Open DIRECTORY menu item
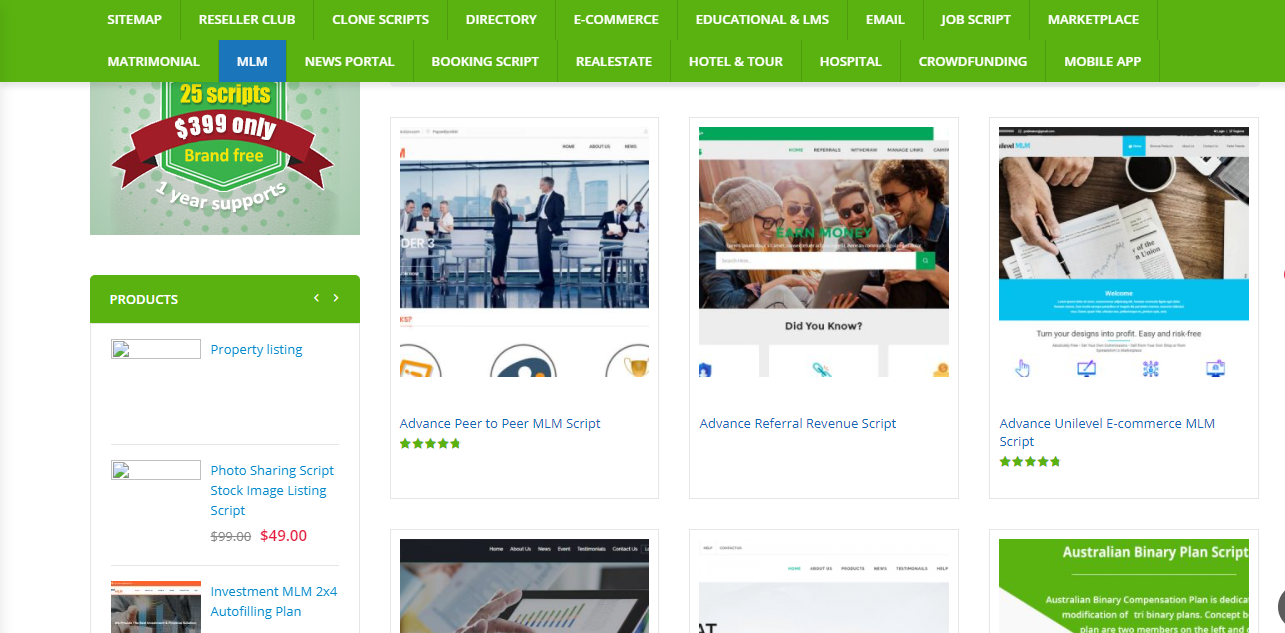This screenshot has height=633, width=1285. click(501, 19)
